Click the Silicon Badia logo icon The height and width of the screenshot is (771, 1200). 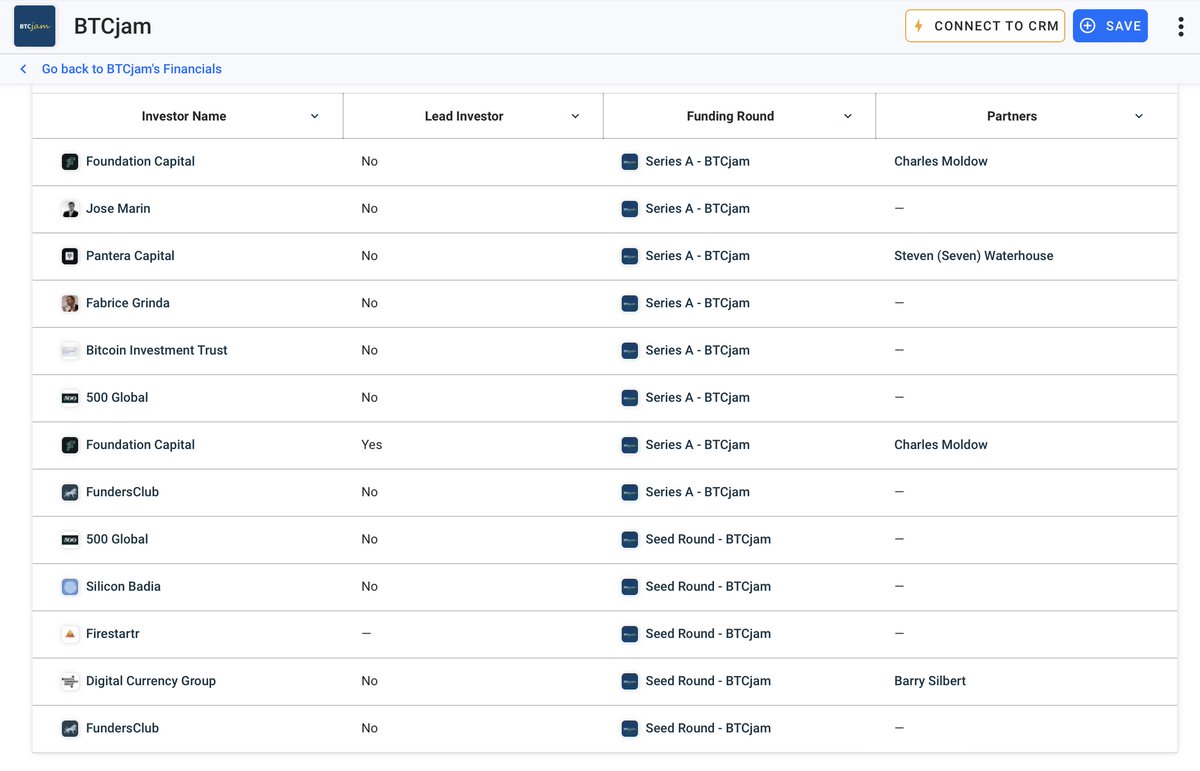(x=70, y=587)
